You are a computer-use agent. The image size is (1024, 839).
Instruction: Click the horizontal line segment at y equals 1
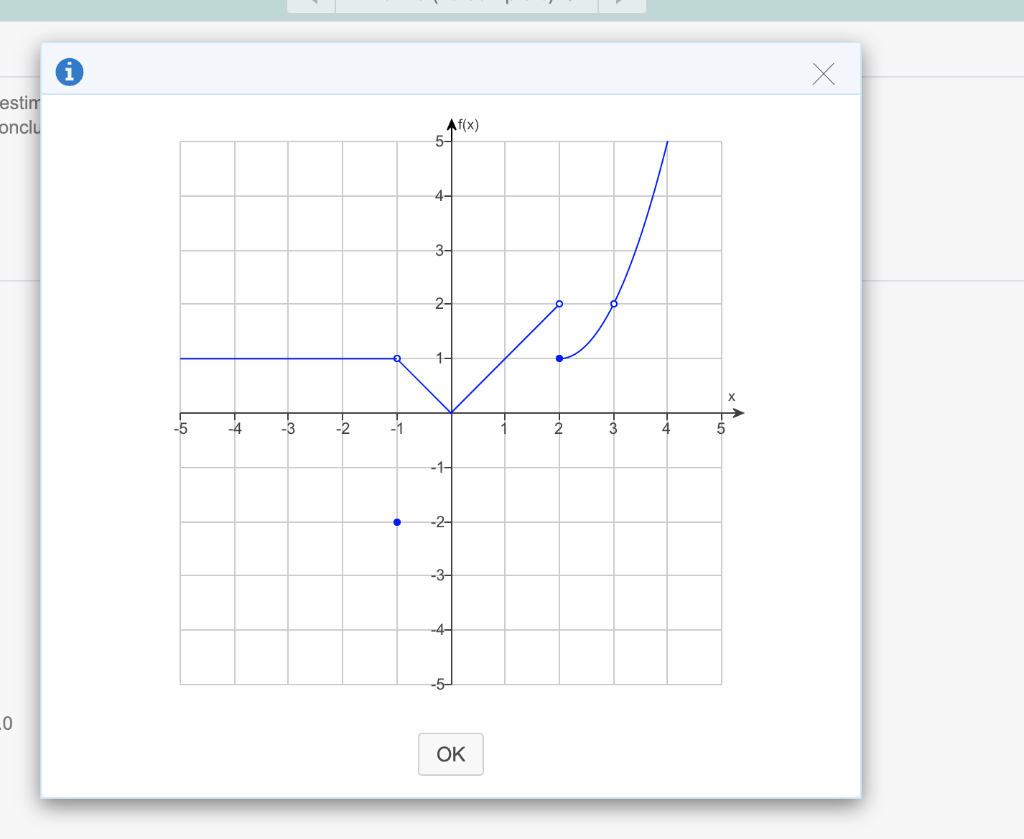pos(290,357)
